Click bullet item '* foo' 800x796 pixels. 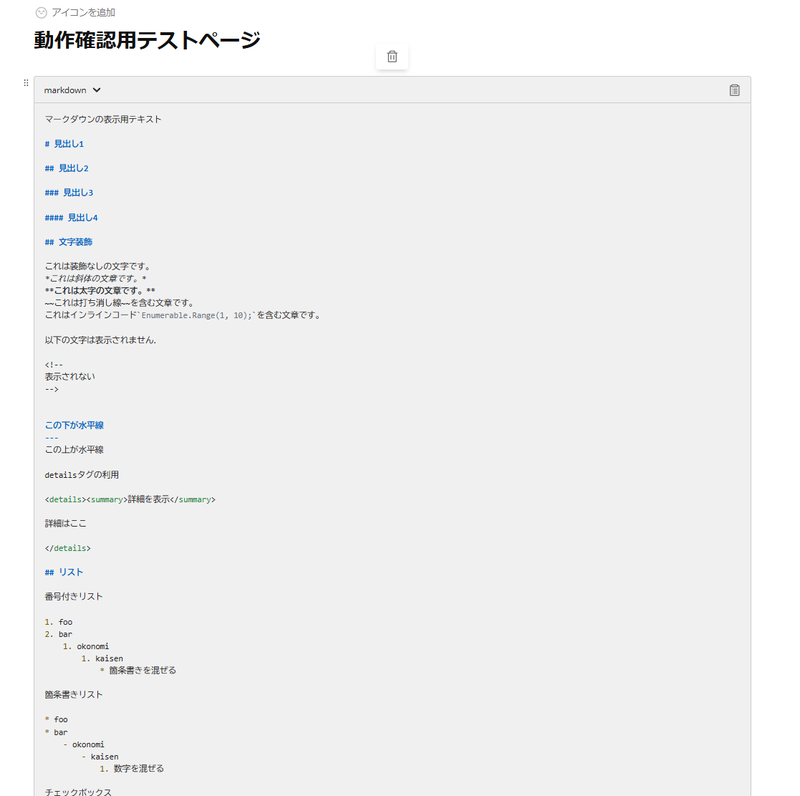coord(56,719)
